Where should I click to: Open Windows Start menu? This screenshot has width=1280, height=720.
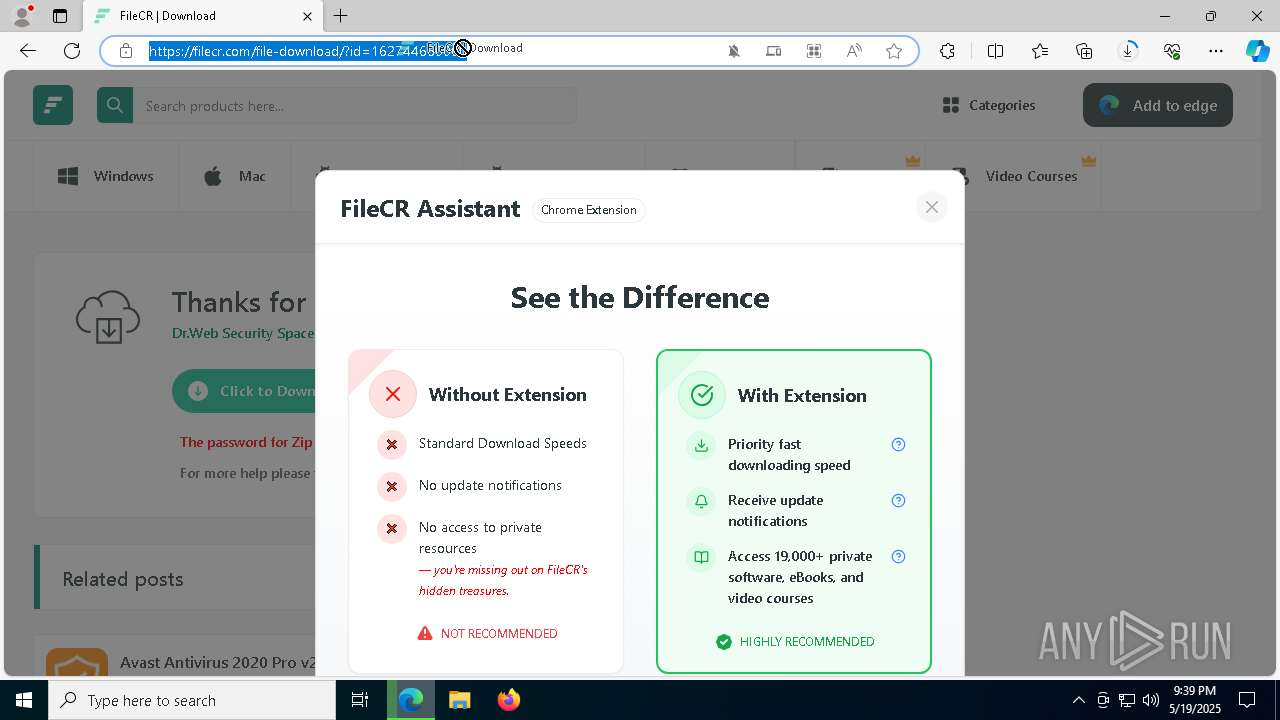[x=24, y=700]
